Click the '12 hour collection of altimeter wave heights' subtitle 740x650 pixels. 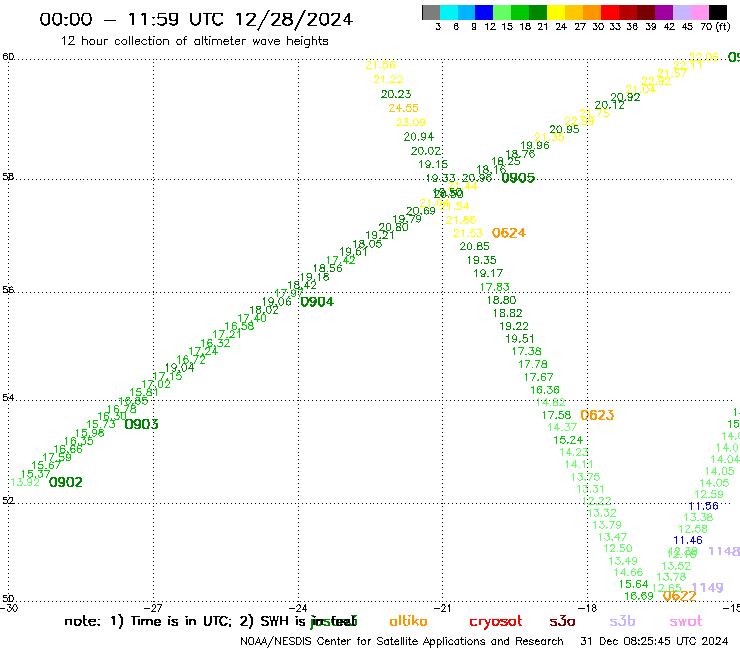[194, 41]
